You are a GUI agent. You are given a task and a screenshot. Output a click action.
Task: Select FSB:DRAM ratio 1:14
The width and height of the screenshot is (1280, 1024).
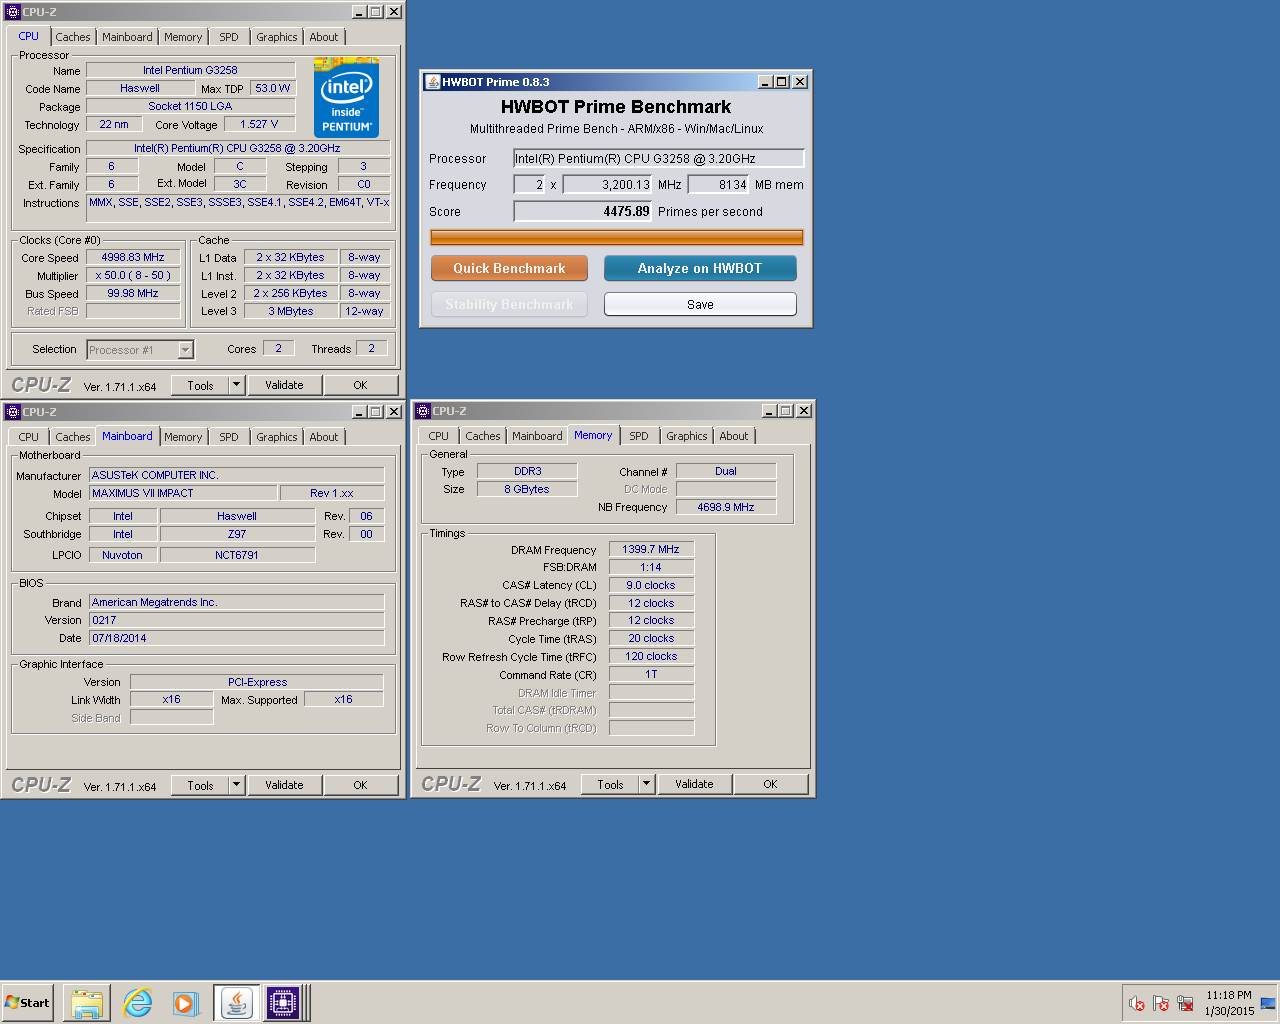651,567
